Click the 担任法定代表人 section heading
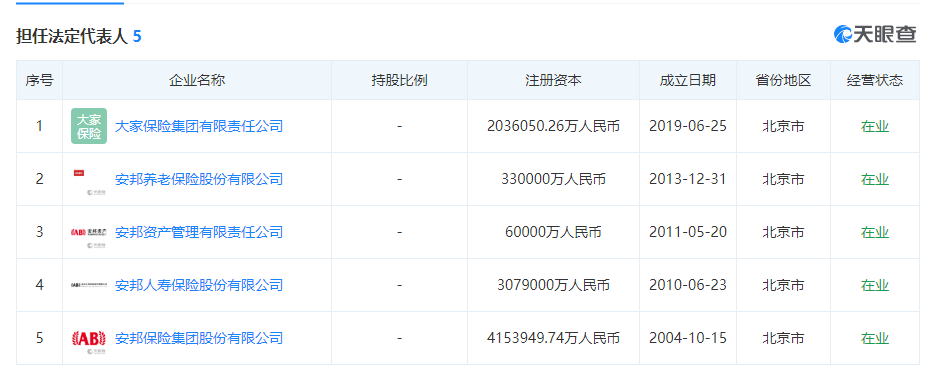 (71, 36)
